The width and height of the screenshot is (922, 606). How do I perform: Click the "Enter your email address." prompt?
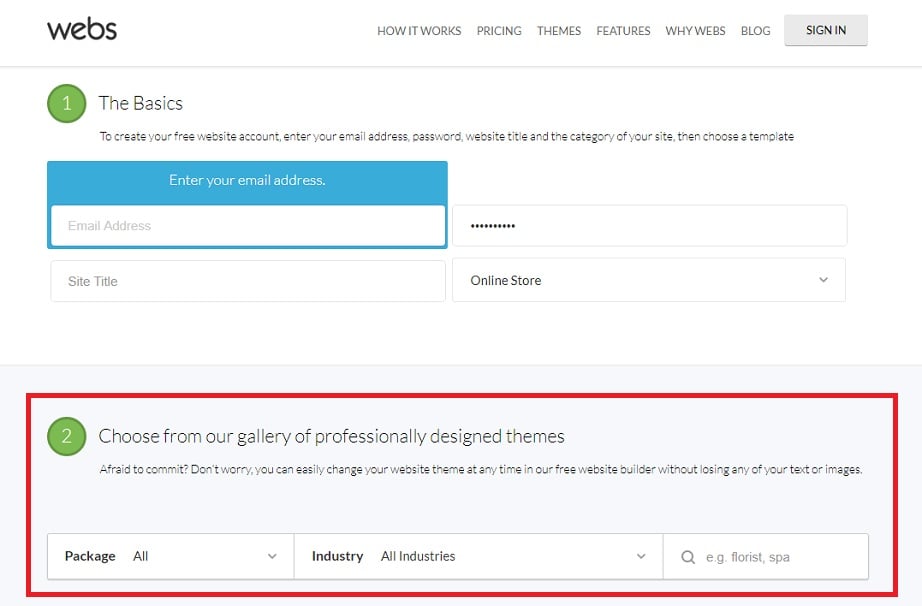(x=247, y=180)
